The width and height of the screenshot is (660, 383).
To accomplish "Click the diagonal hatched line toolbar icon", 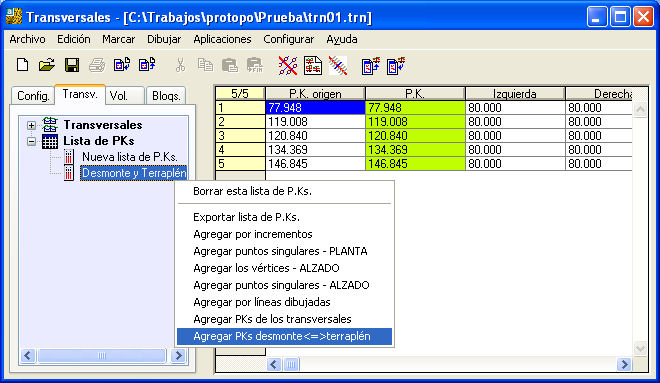I will tap(338, 66).
